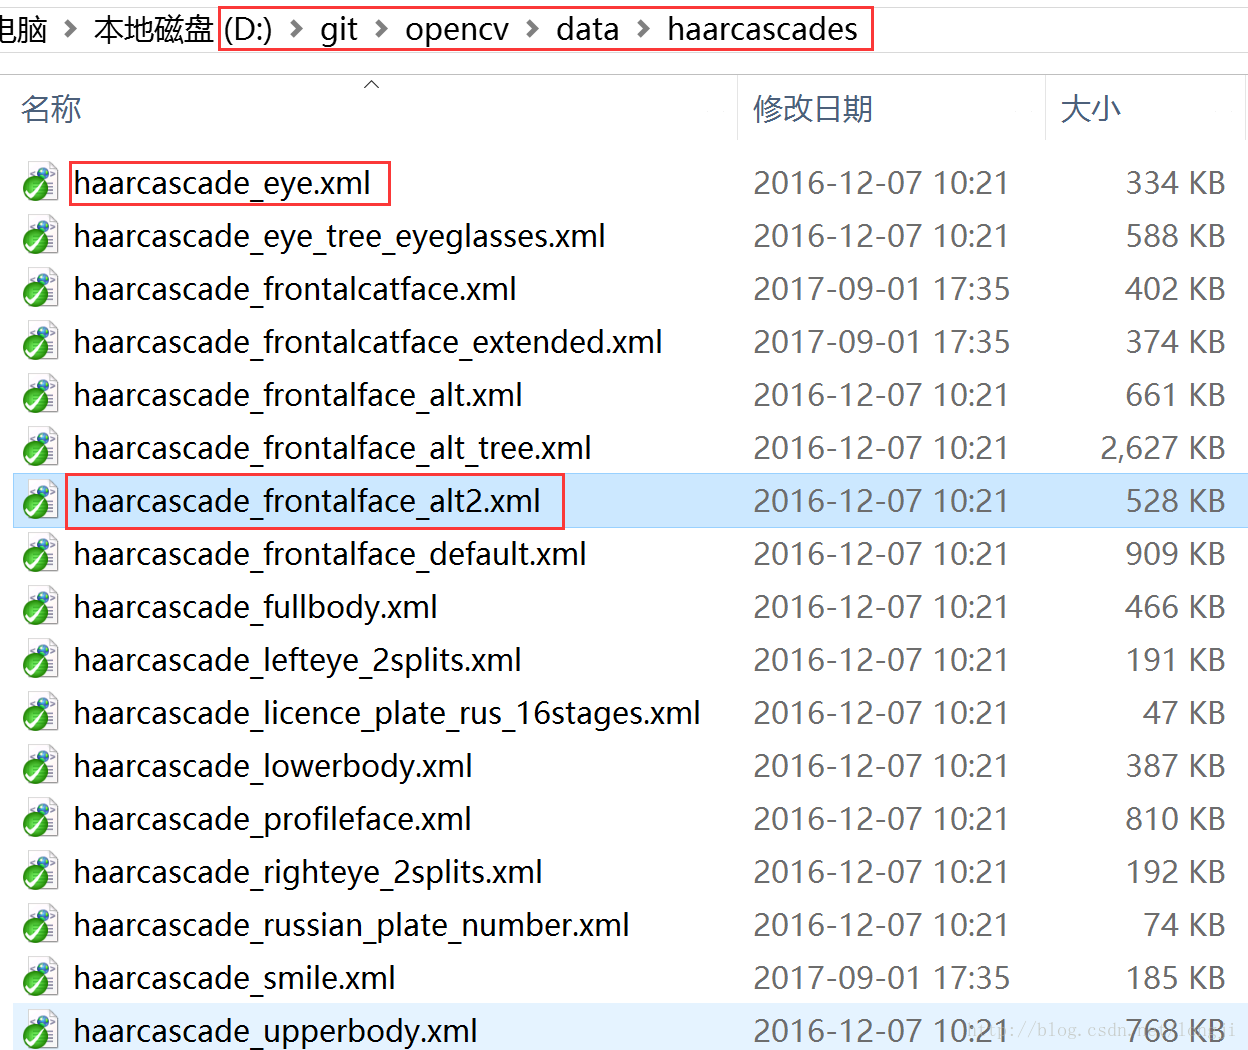Click the 191 KB size cell
This screenshot has height=1050, width=1248.
tap(1176, 660)
